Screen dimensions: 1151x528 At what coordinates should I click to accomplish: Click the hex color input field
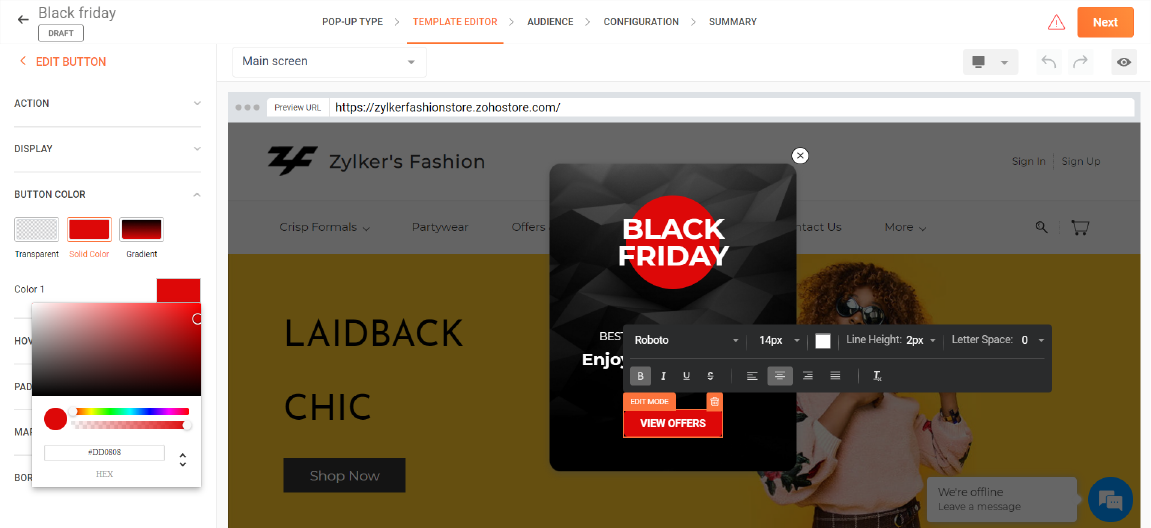click(104, 452)
